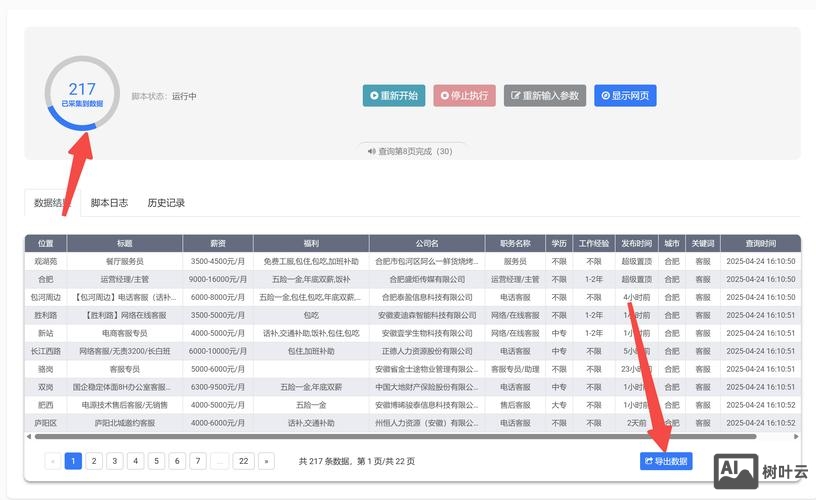Click the 217 collected-data progress ring

coord(82,94)
